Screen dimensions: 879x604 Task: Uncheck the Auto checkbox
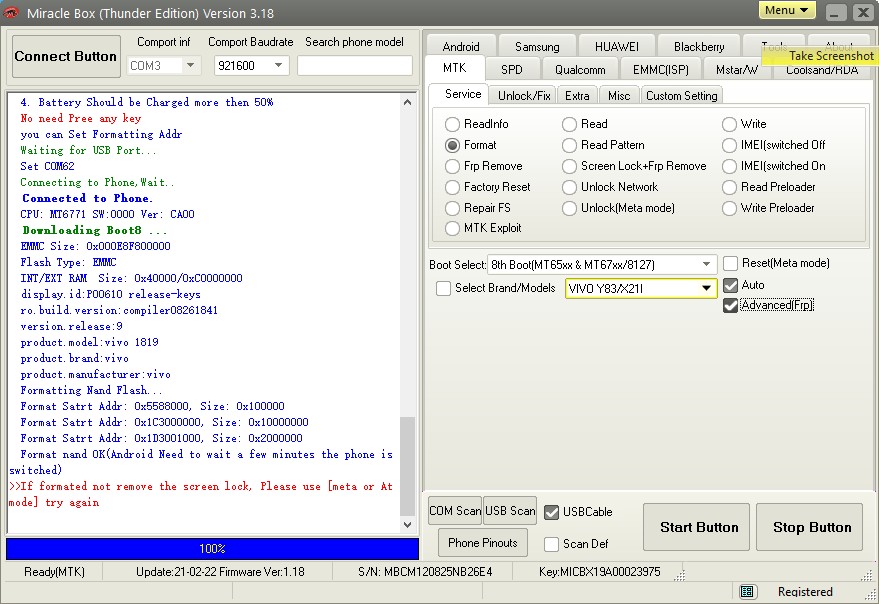point(730,285)
